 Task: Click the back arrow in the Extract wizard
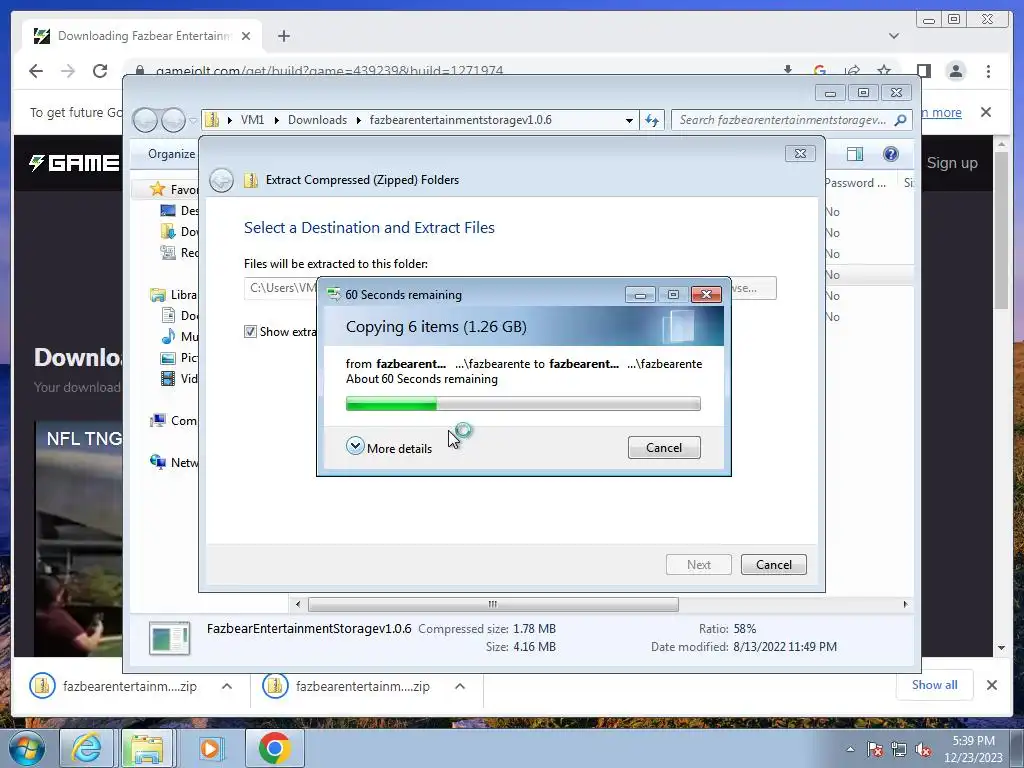point(221,180)
